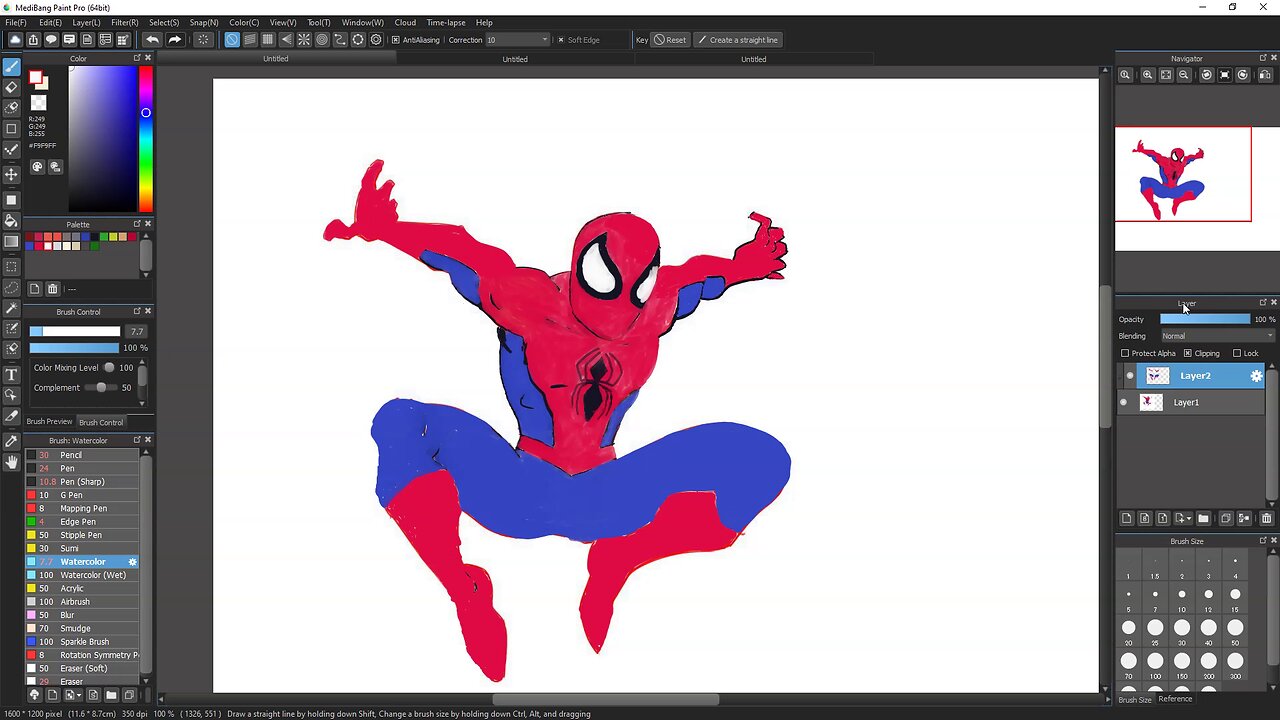This screenshot has width=1280, height=720.
Task: Hide Layer1 with visibility dot
Action: point(1124,402)
